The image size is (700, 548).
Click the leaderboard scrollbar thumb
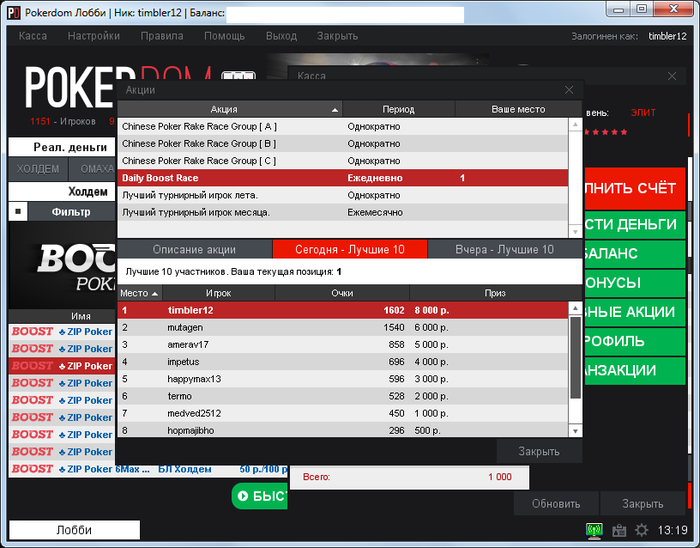[575, 357]
